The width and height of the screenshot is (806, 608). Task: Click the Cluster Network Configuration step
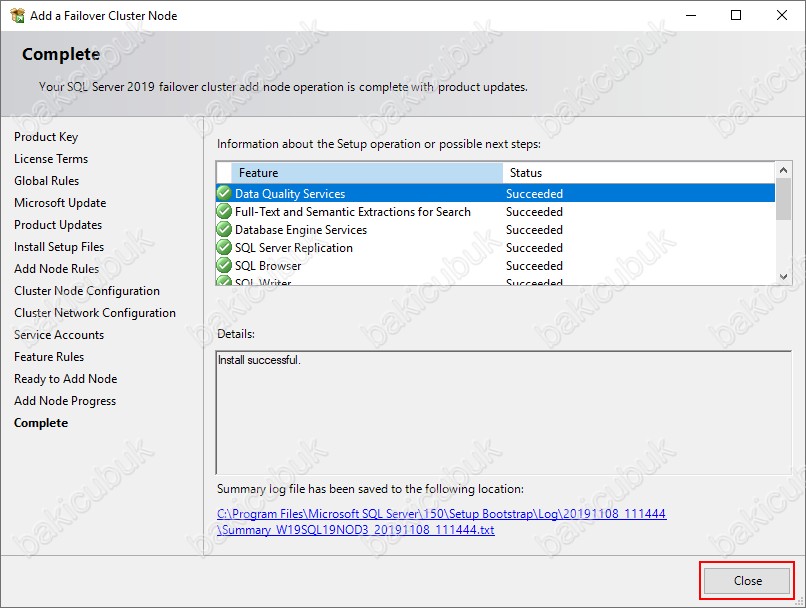click(x=95, y=313)
